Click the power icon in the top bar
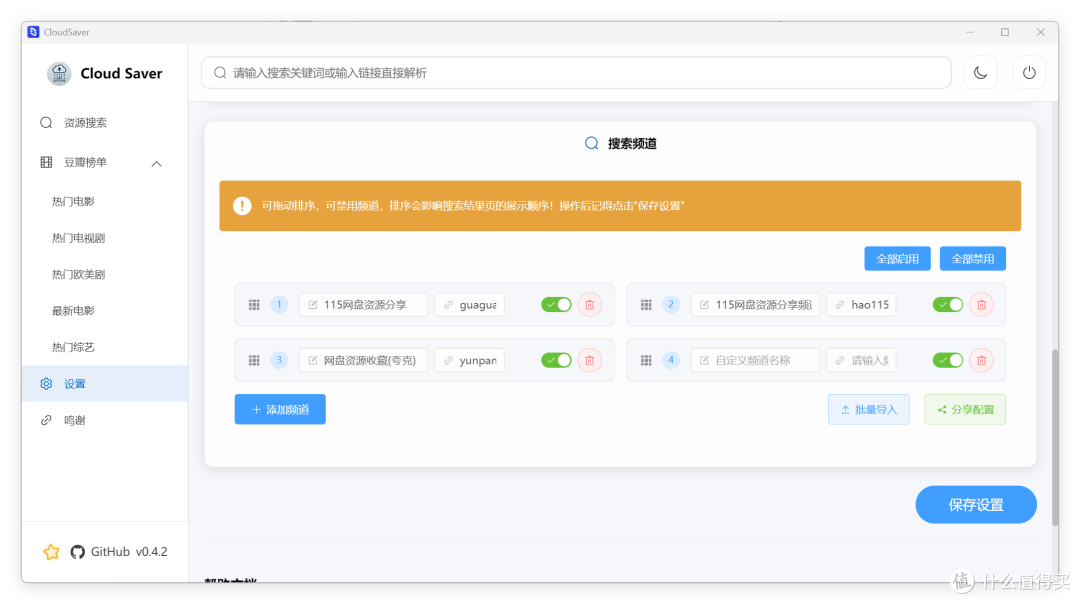 coord(1028,71)
